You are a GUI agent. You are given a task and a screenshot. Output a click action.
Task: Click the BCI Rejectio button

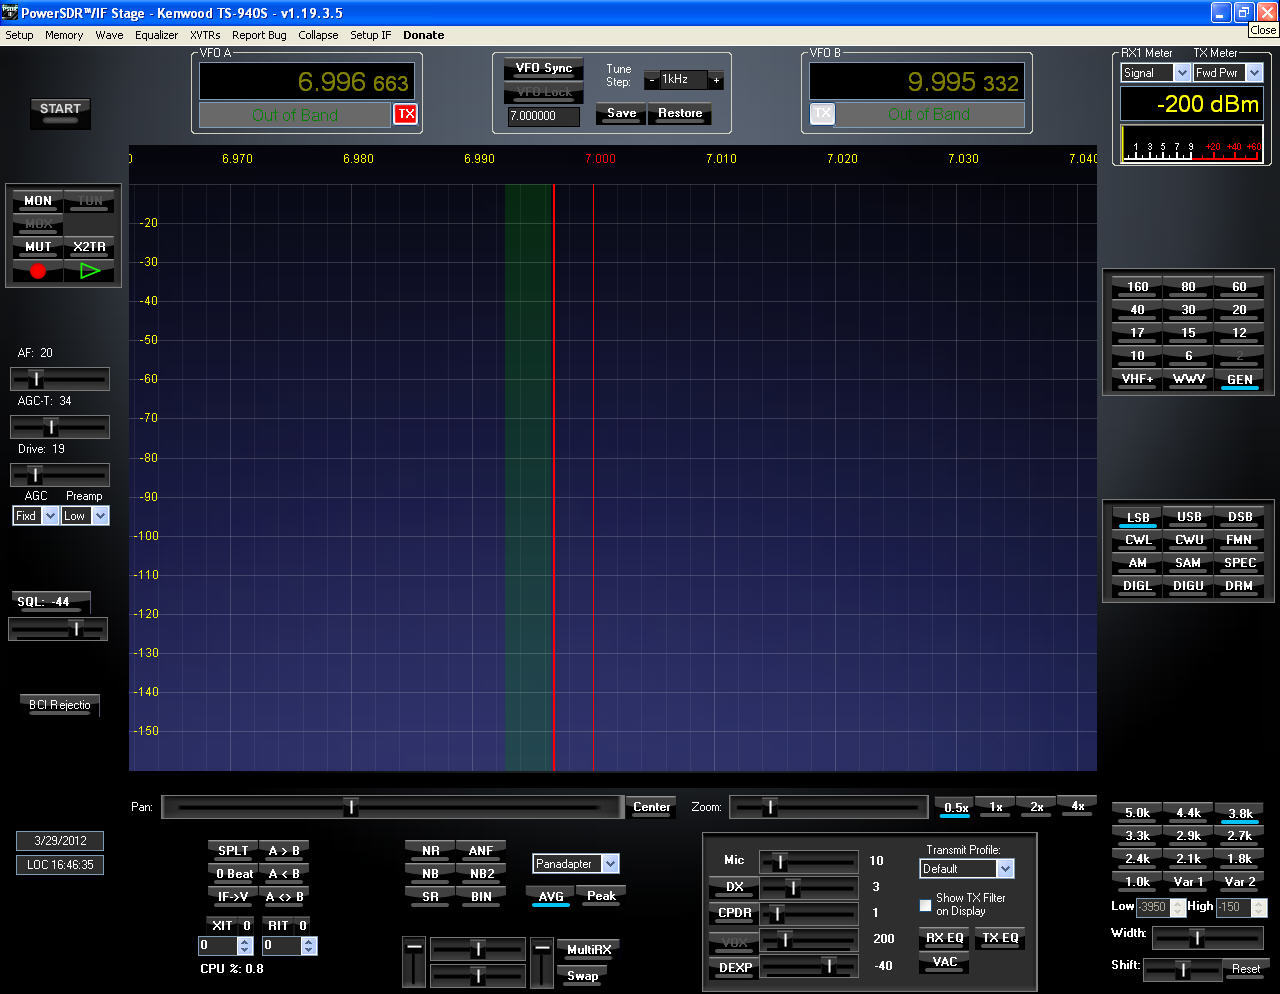point(59,706)
